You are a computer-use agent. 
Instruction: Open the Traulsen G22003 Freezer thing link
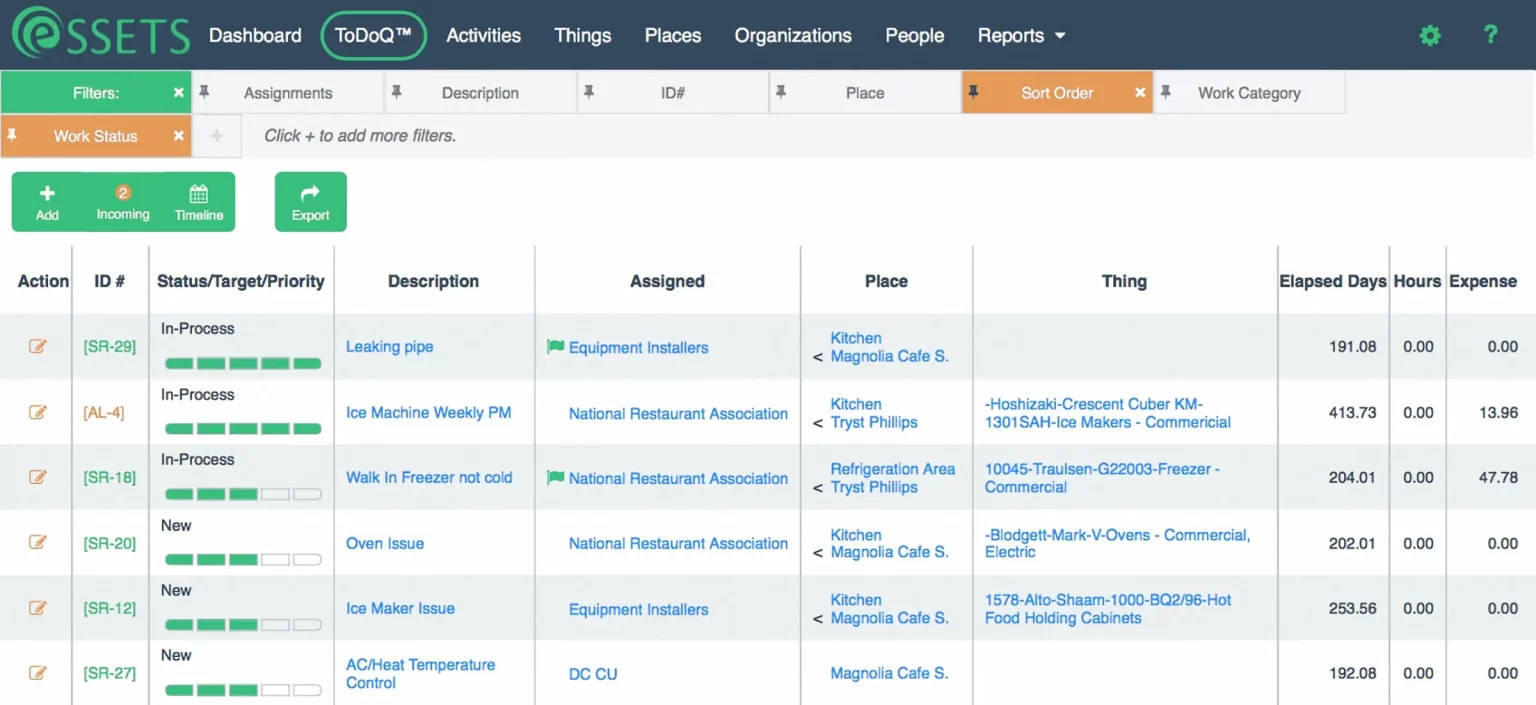click(1102, 478)
